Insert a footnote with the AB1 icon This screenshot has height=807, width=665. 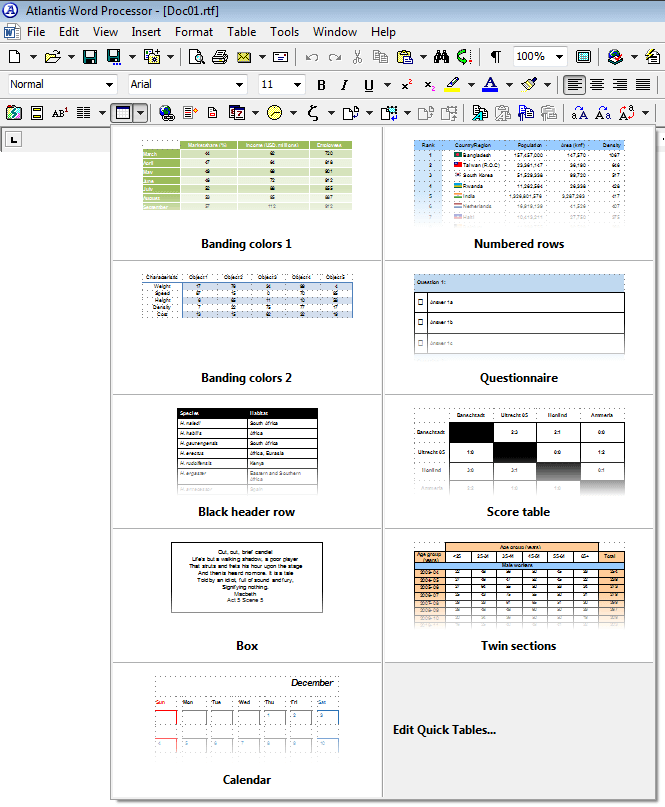60,113
